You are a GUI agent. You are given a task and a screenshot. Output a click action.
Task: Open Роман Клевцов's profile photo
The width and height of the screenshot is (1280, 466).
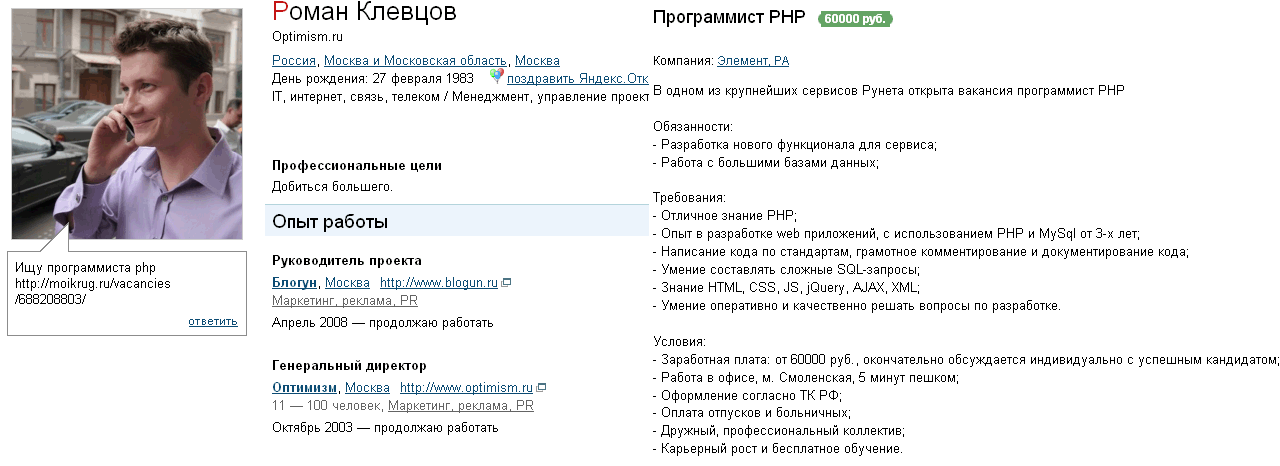pos(126,124)
